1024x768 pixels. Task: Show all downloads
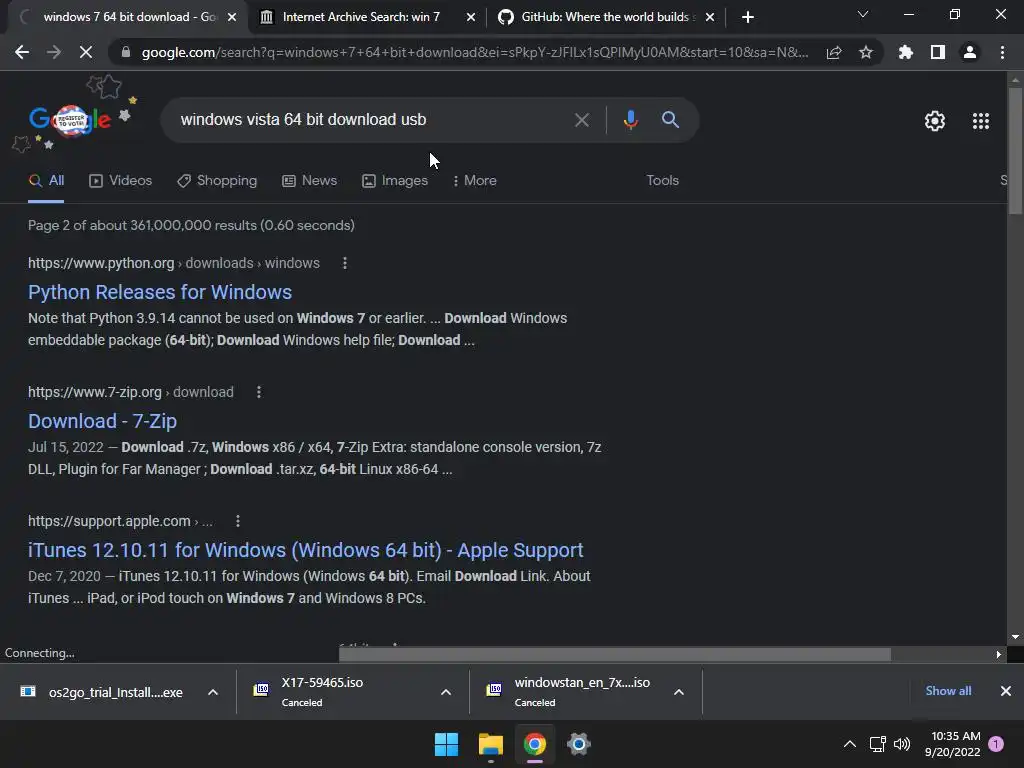pos(948,691)
